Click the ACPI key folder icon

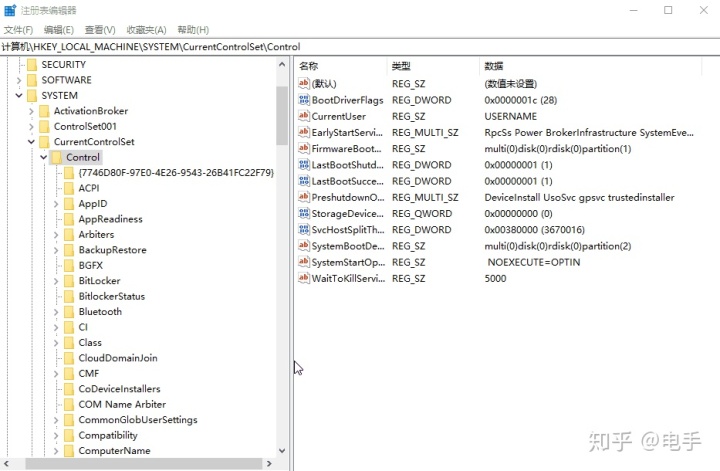[69, 188]
